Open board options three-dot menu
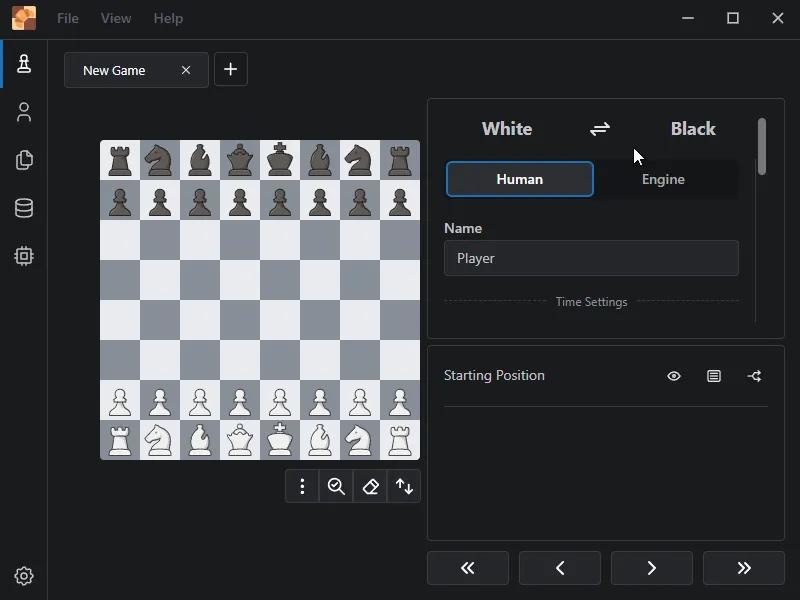The height and width of the screenshot is (600, 800). (302, 486)
